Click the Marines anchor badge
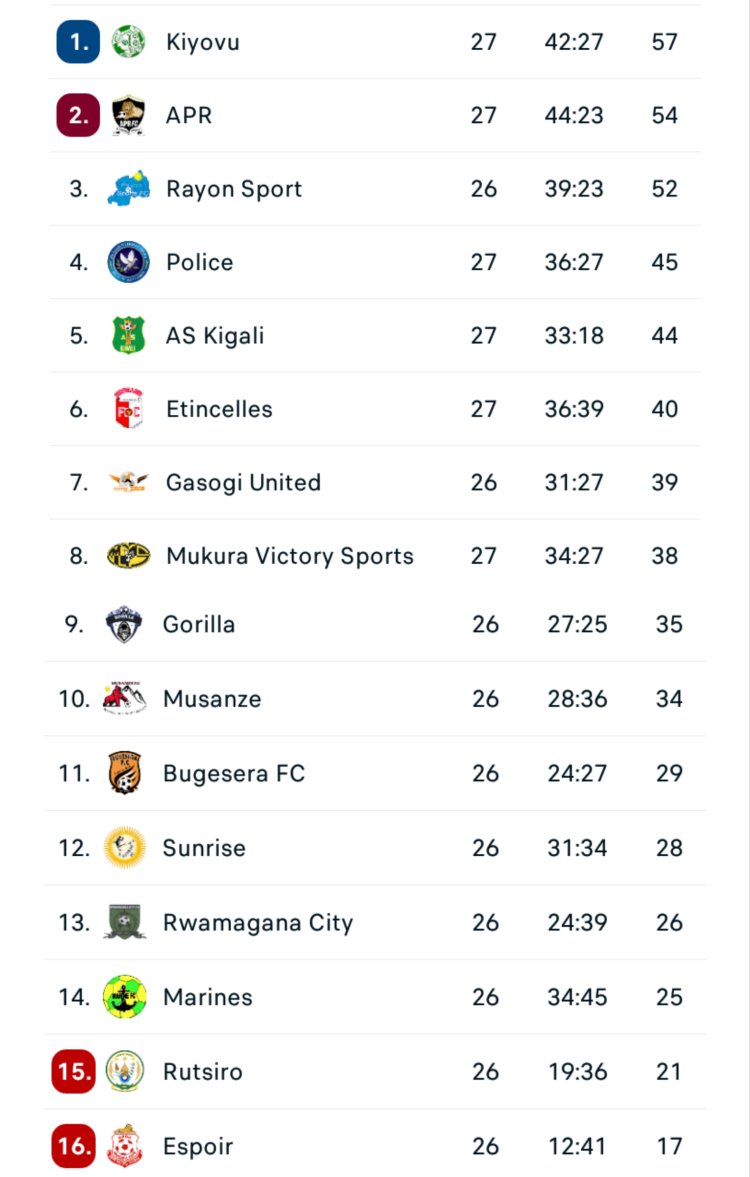The height and width of the screenshot is (1177, 750). (x=124, y=997)
